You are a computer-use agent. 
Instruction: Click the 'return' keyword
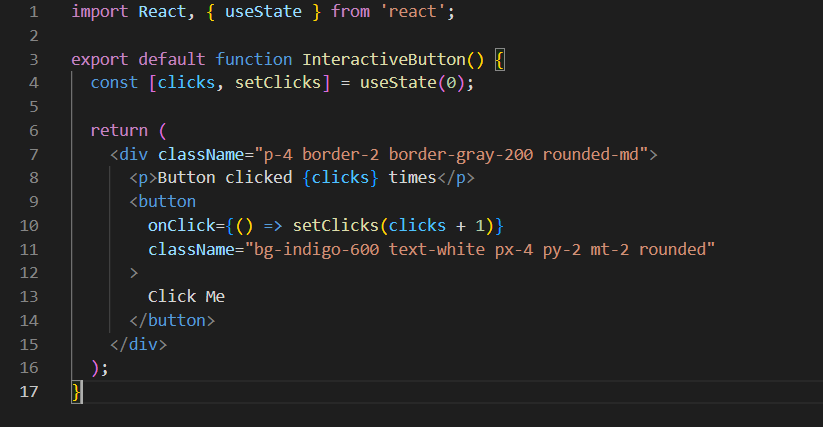click(x=119, y=131)
